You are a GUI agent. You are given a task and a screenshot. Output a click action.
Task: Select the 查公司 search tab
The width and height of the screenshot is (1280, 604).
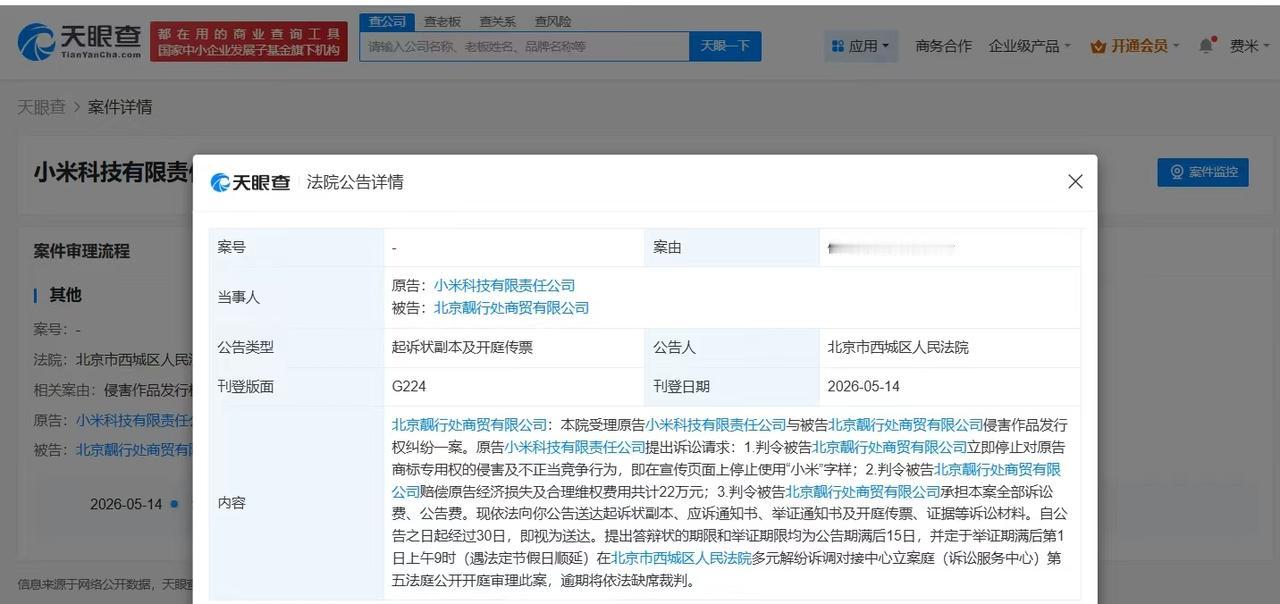coord(387,21)
